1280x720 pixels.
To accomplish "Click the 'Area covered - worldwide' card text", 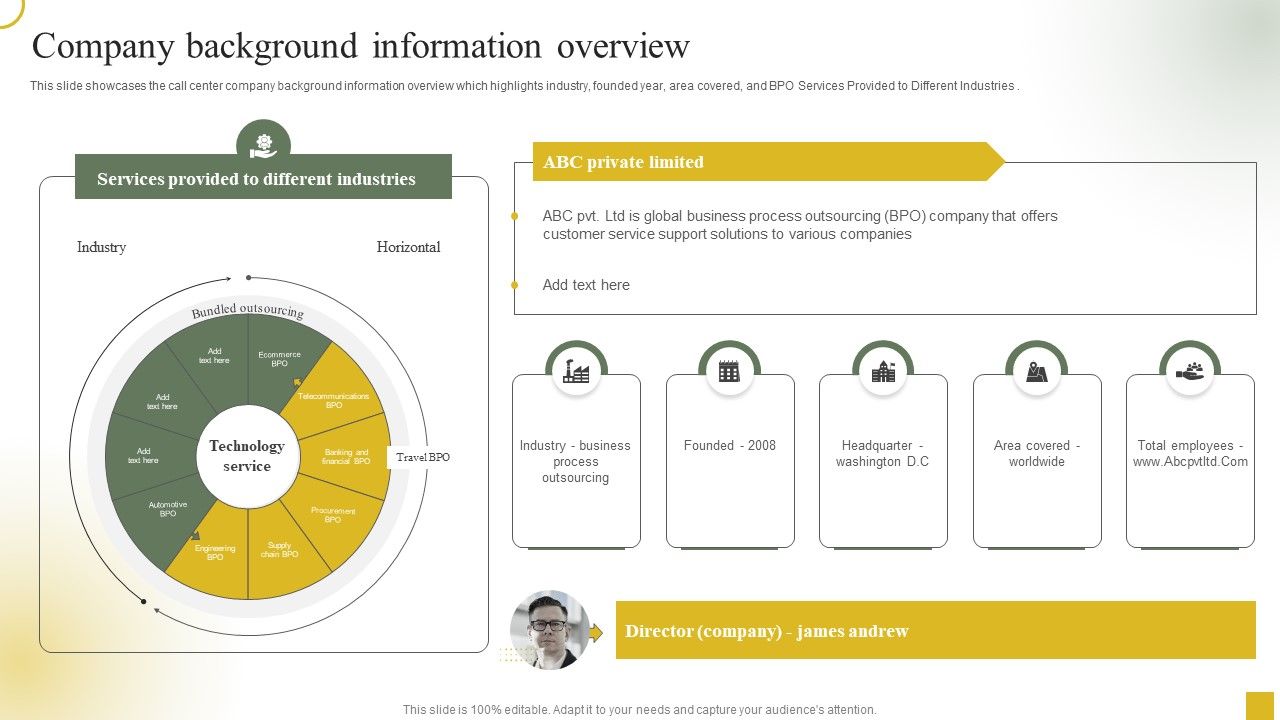I will [1037, 453].
